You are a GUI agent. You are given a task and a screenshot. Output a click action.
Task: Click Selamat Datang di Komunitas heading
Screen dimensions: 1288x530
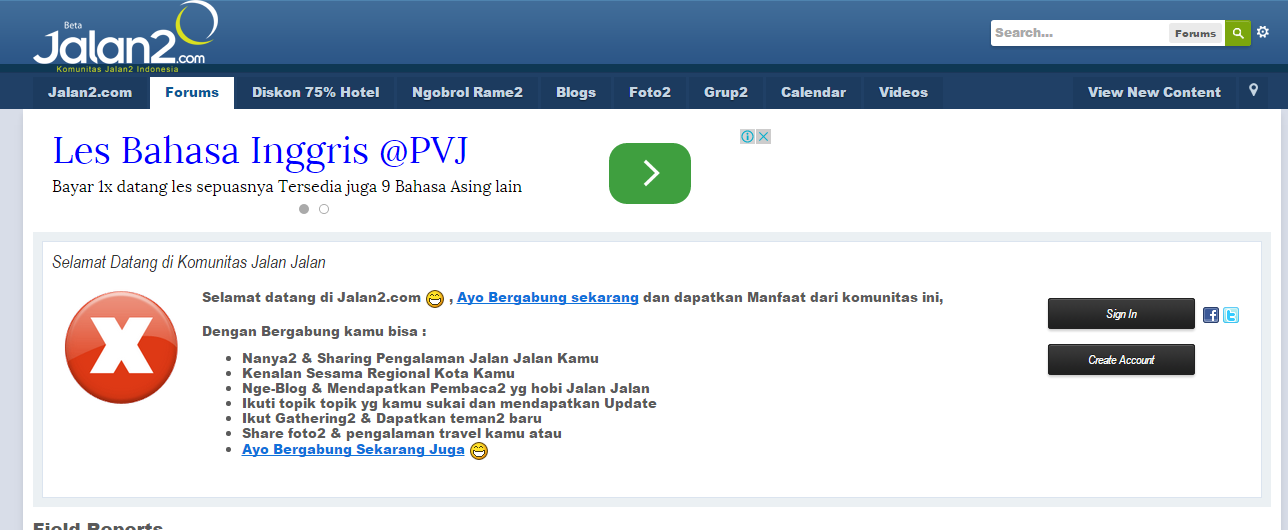(189, 263)
